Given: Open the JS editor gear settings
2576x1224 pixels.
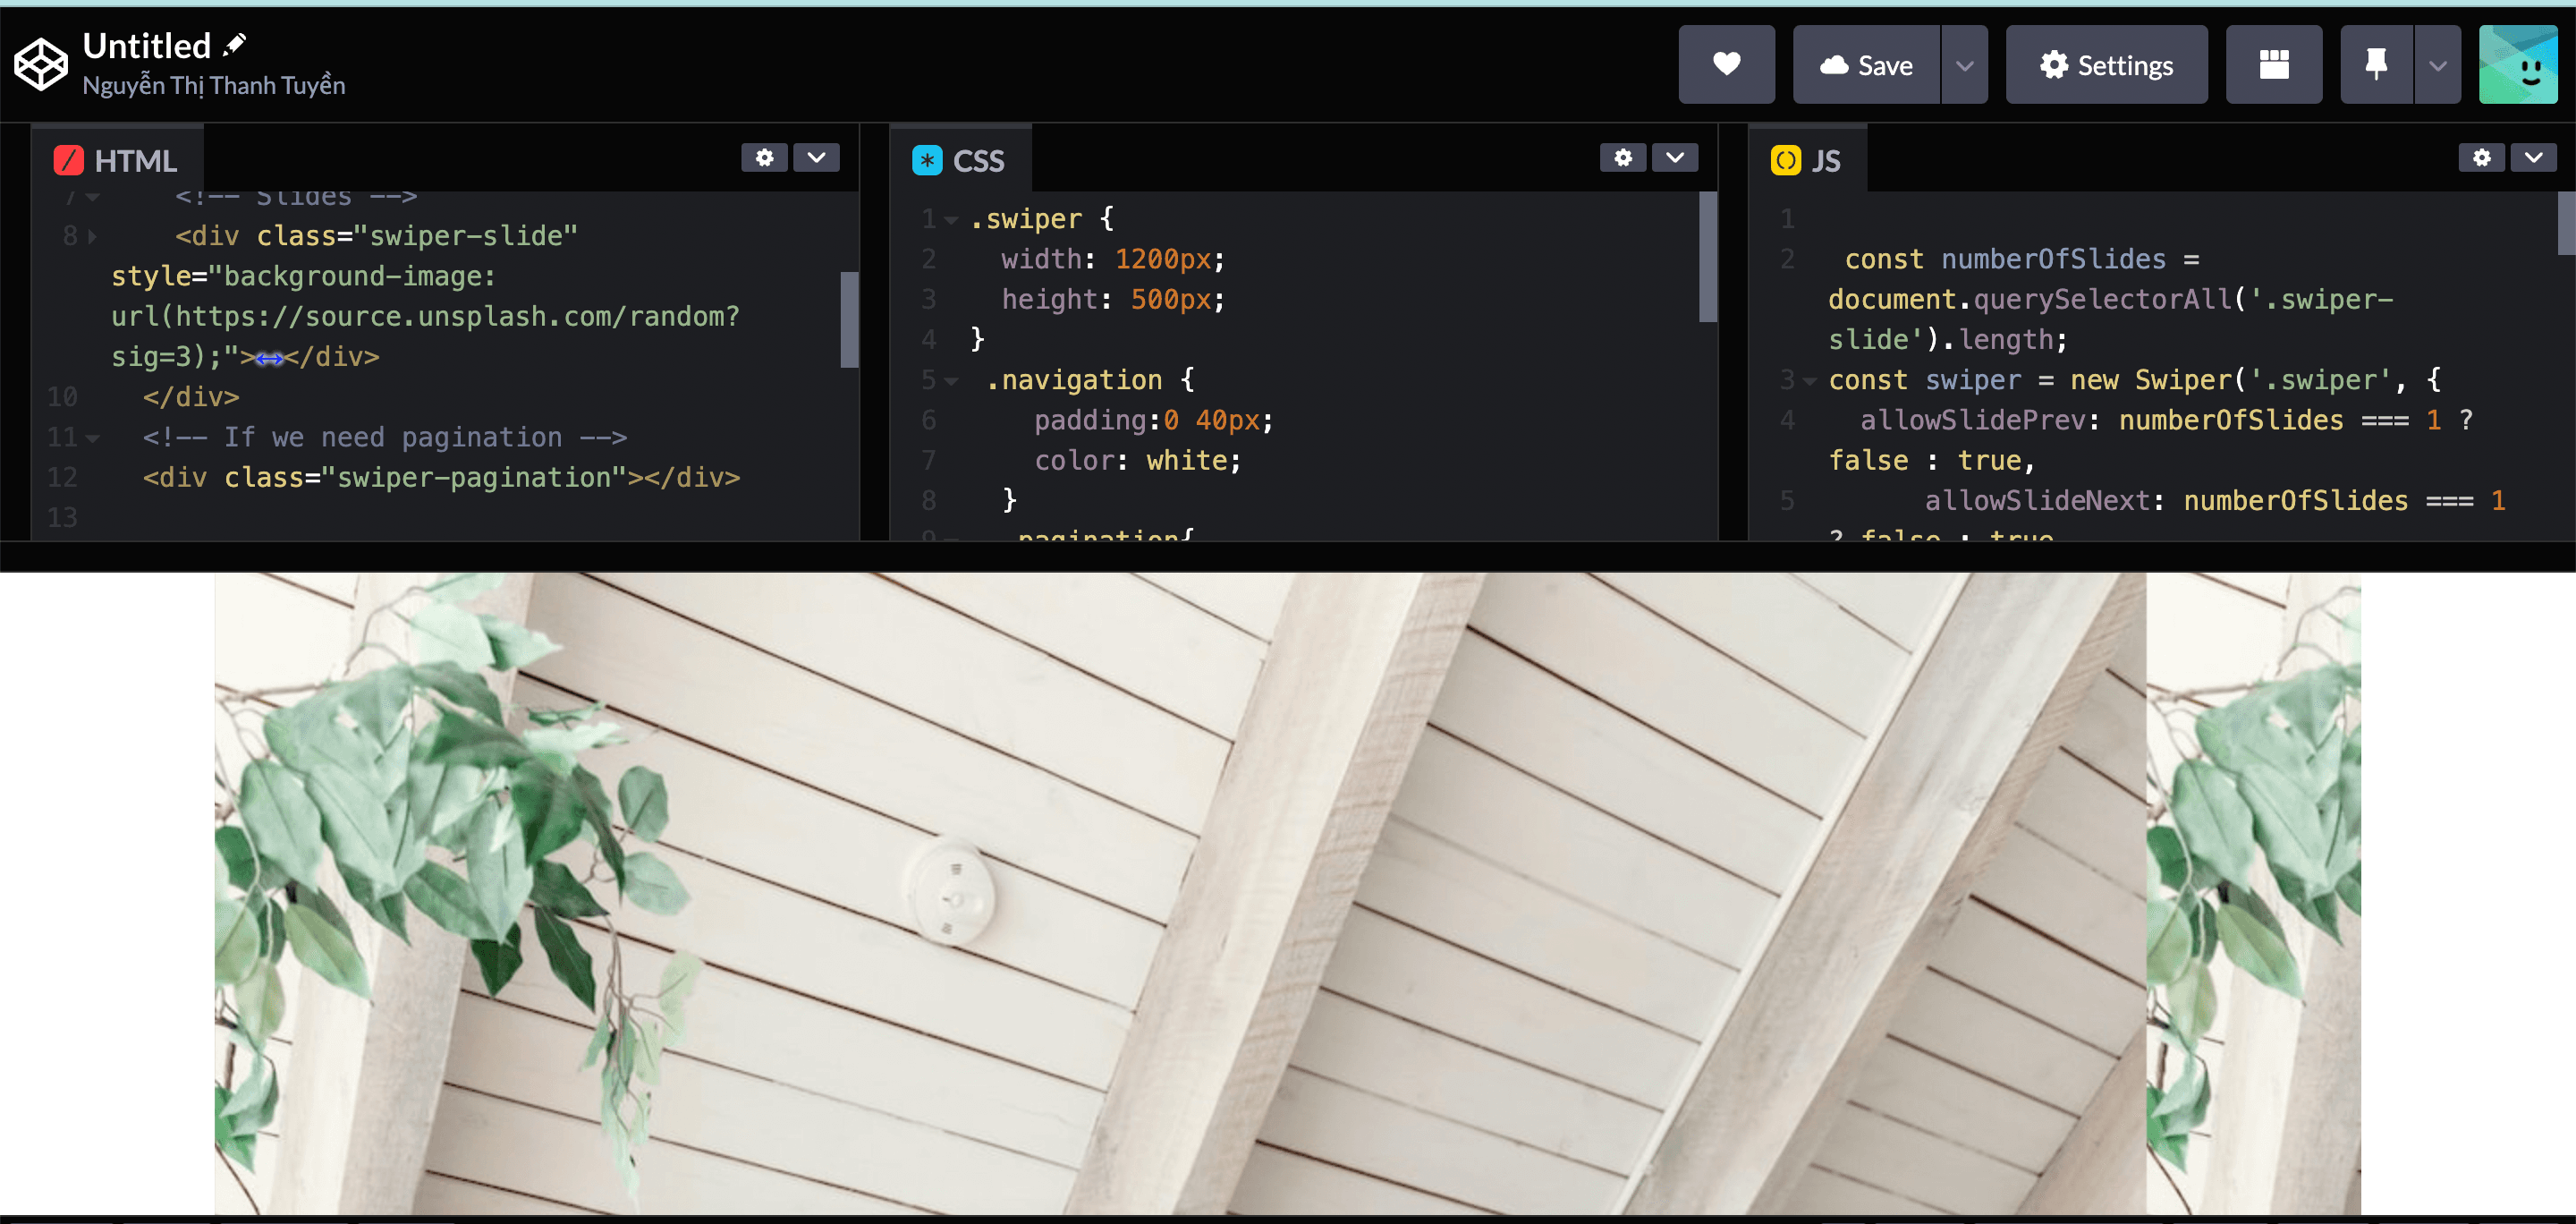Looking at the screenshot, I should point(2481,157).
